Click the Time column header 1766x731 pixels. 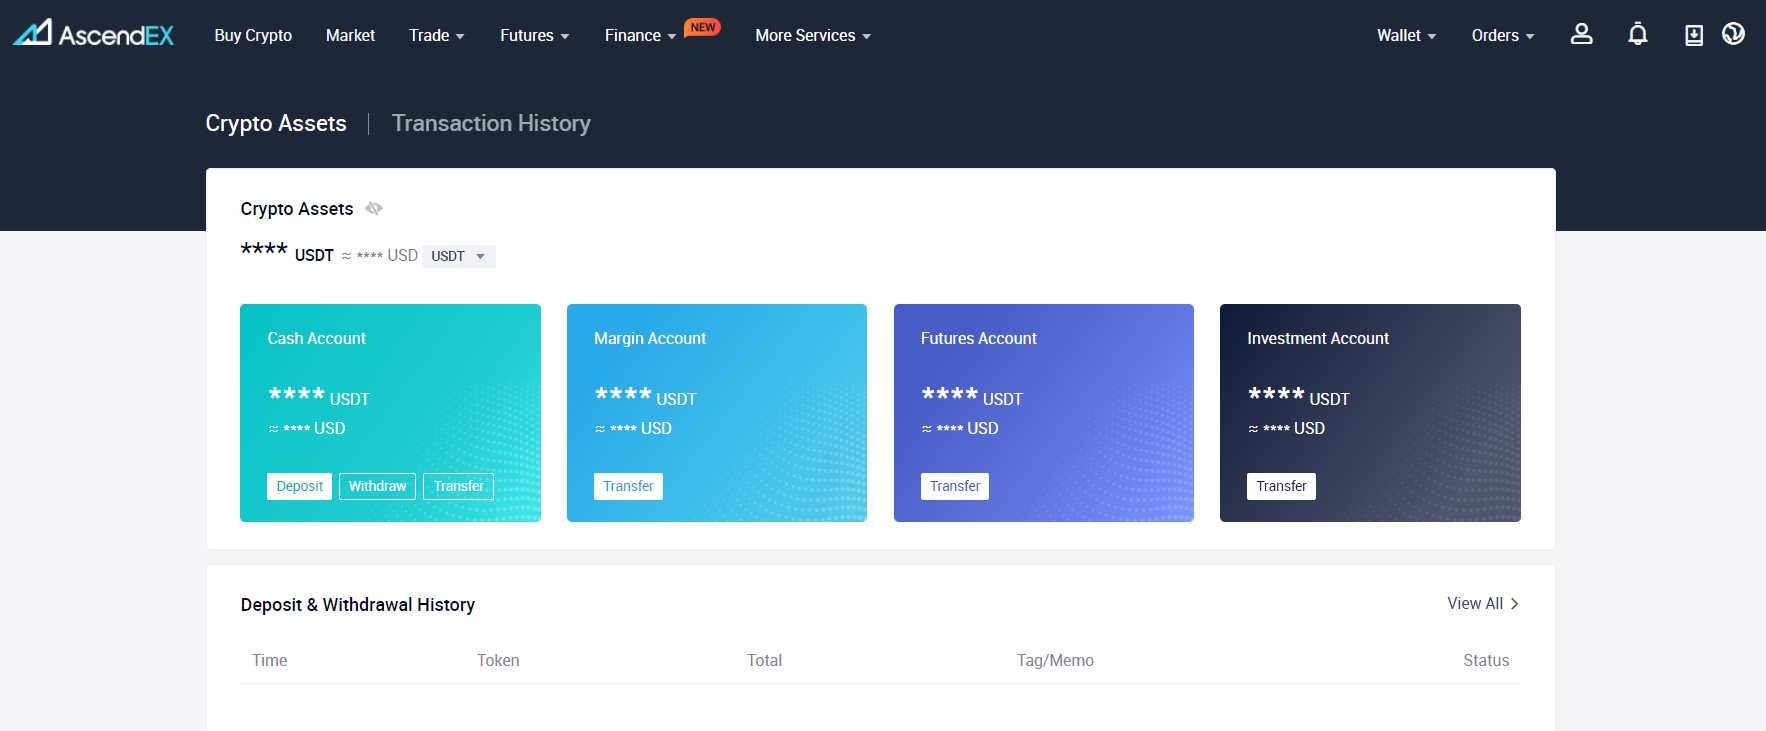pos(269,660)
